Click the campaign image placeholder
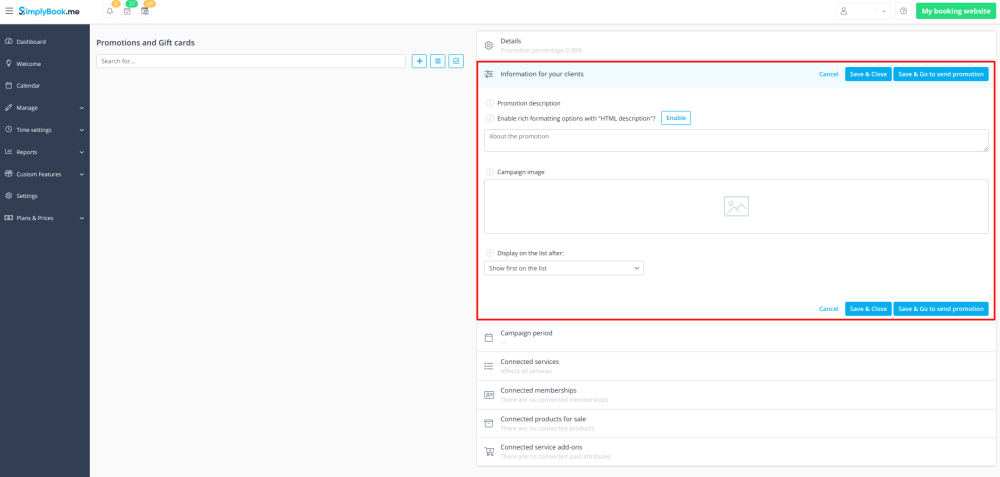This screenshot has width=1000, height=477. [736, 206]
